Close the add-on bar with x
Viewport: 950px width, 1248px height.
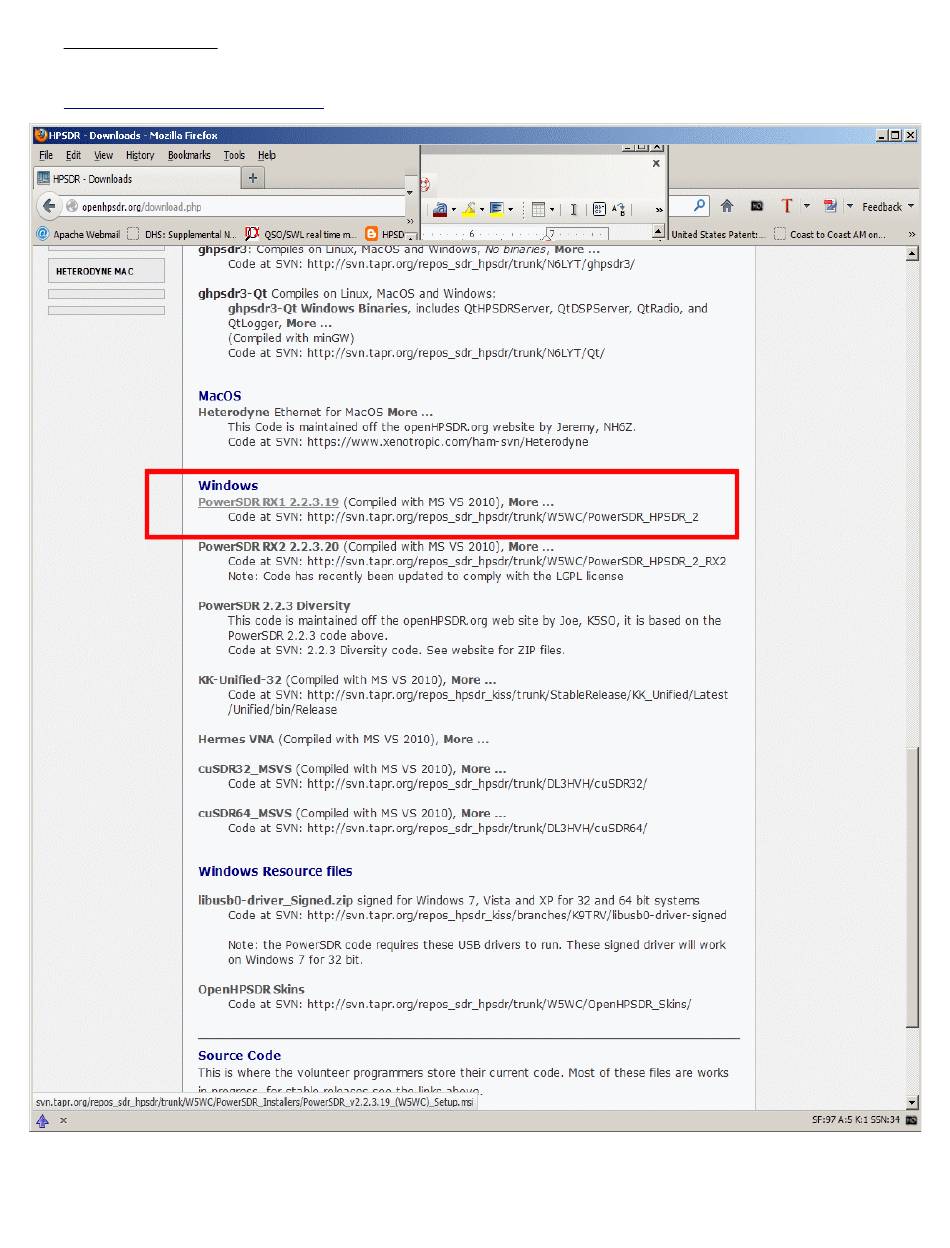[x=63, y=1121]
